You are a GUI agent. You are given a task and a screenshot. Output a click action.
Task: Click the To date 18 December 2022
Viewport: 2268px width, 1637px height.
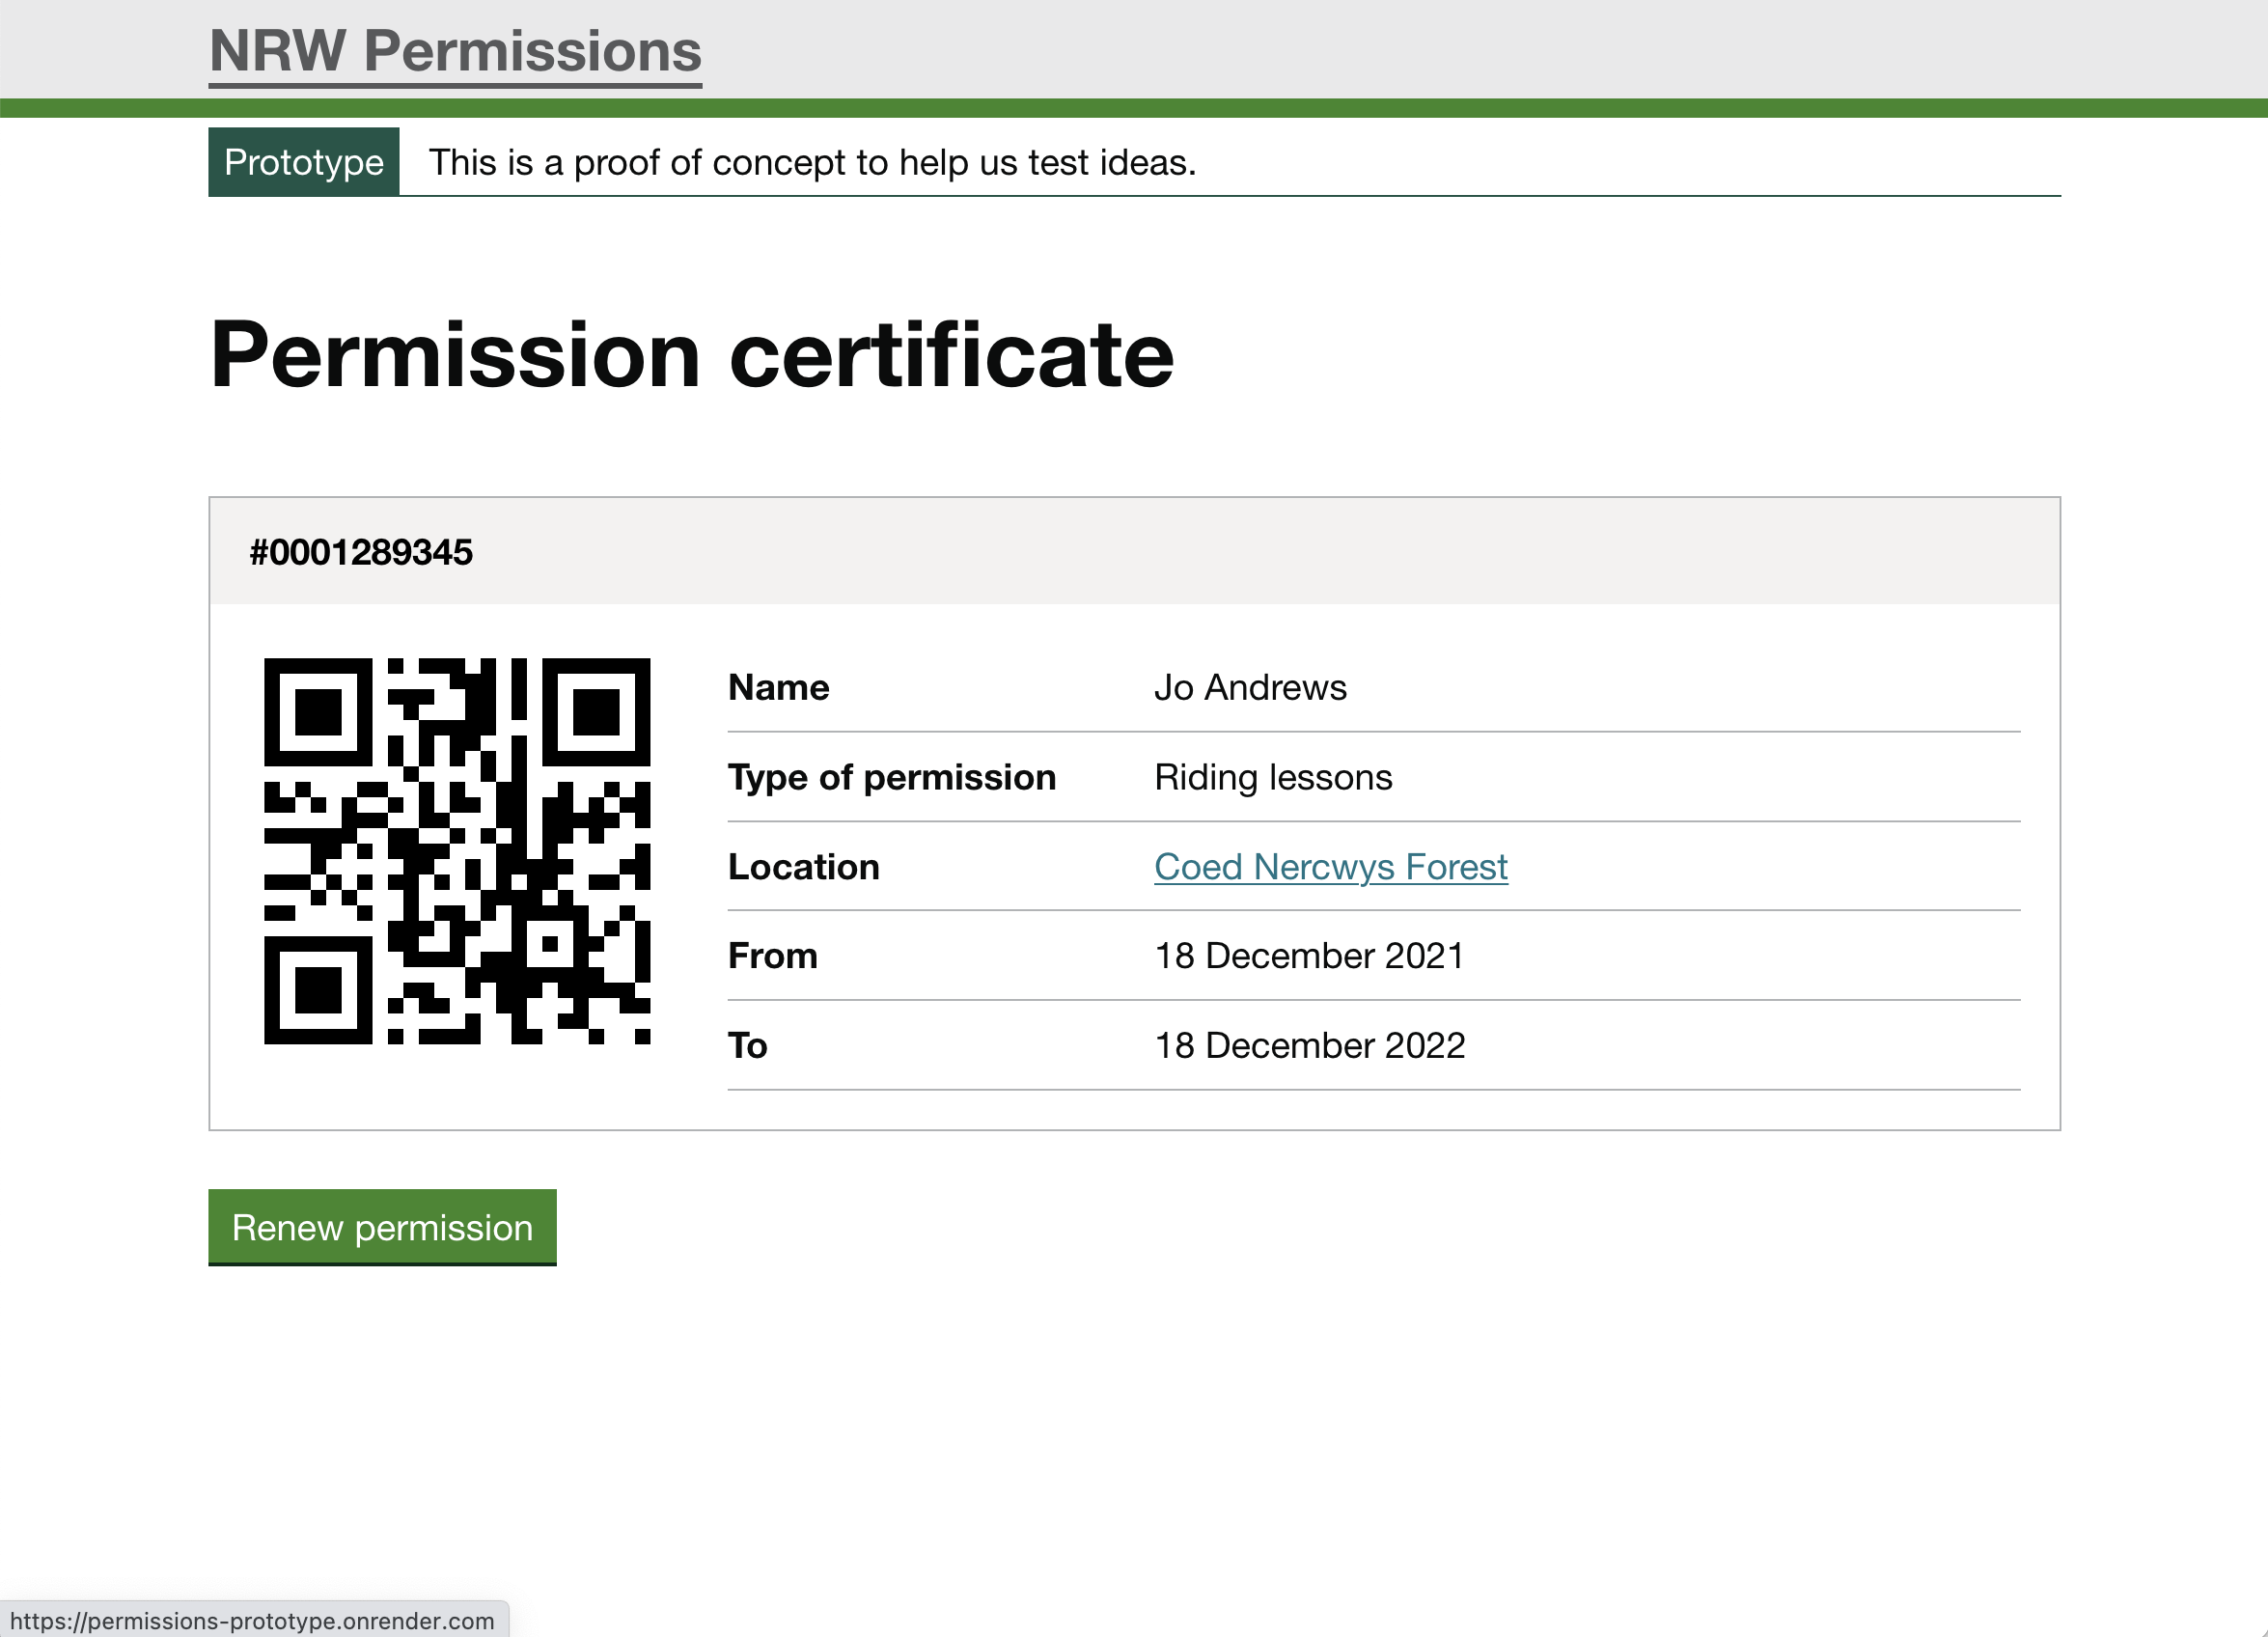pyautogui.click(x=1310, y=1046)
